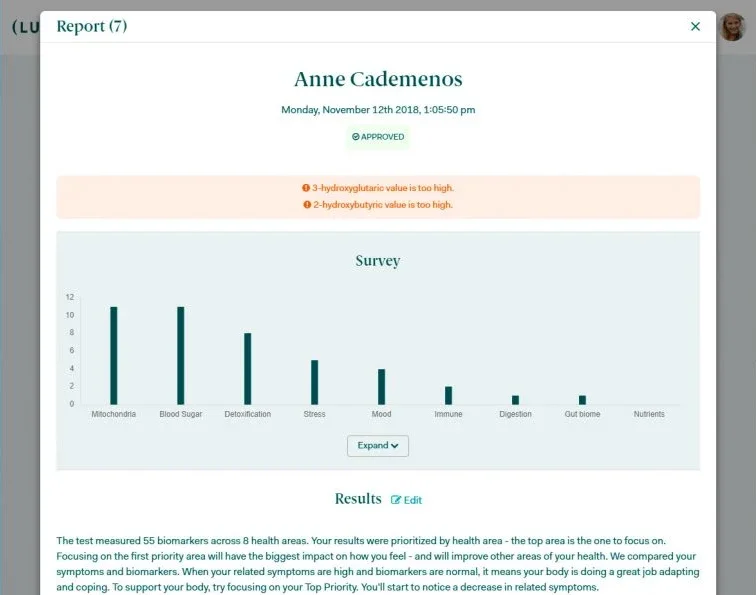Screen dimensions: 756x595
Task: Click warning icon beside 2-hydroxybutyric alert
Action: tap(307, 205)
